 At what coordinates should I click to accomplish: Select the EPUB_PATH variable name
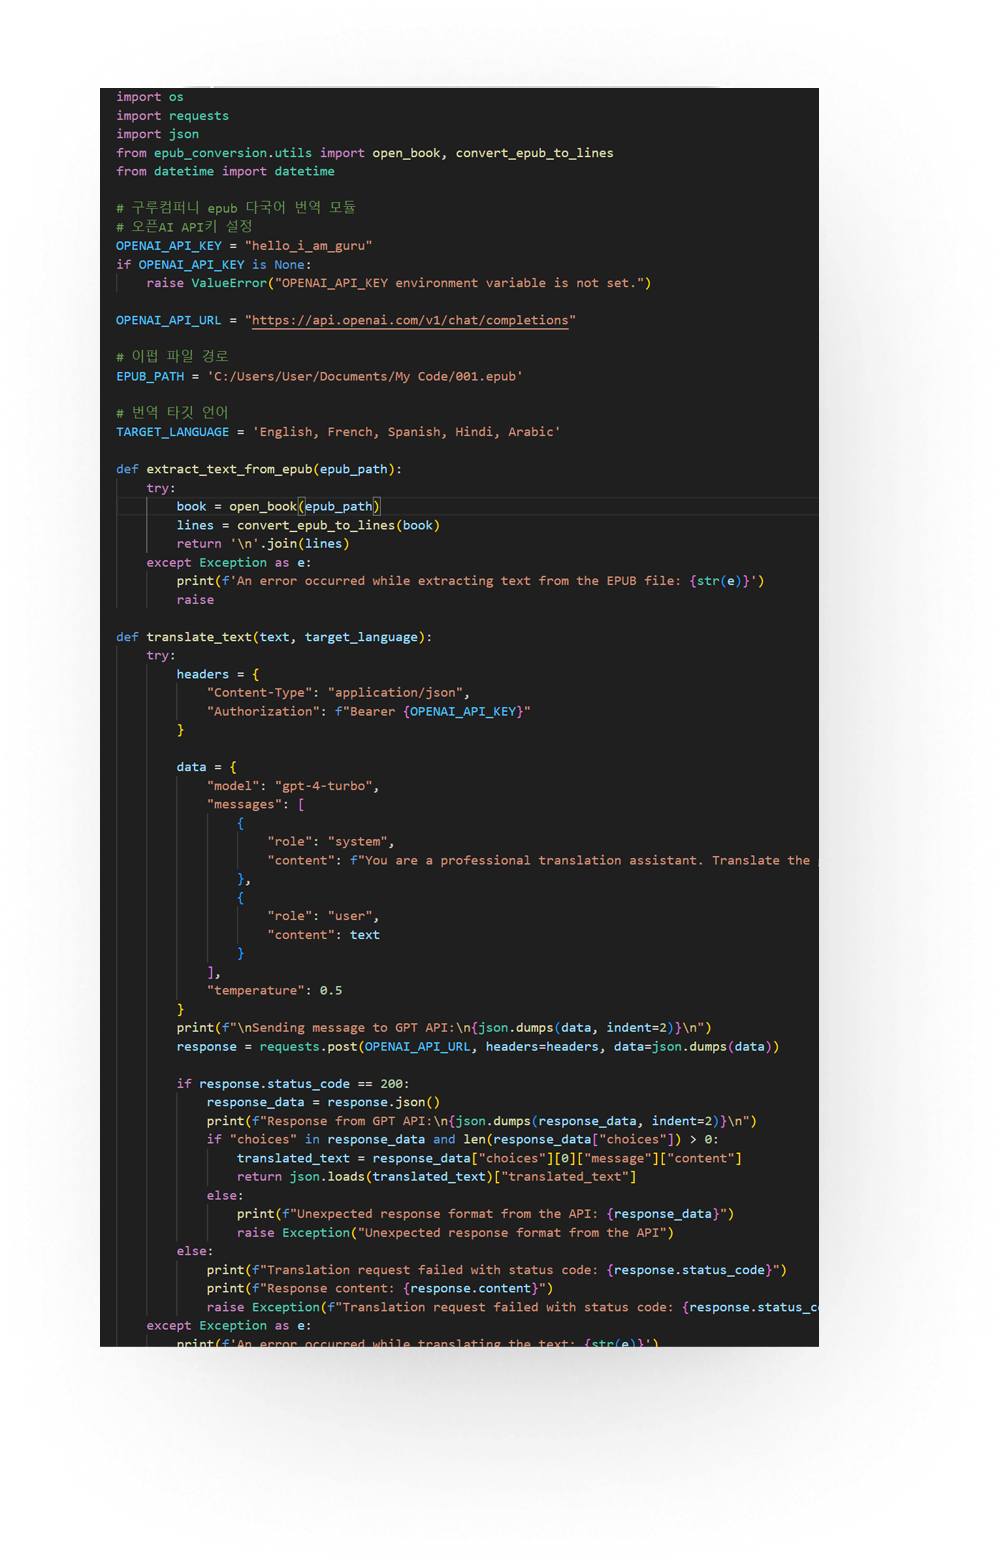pos(150,377)
